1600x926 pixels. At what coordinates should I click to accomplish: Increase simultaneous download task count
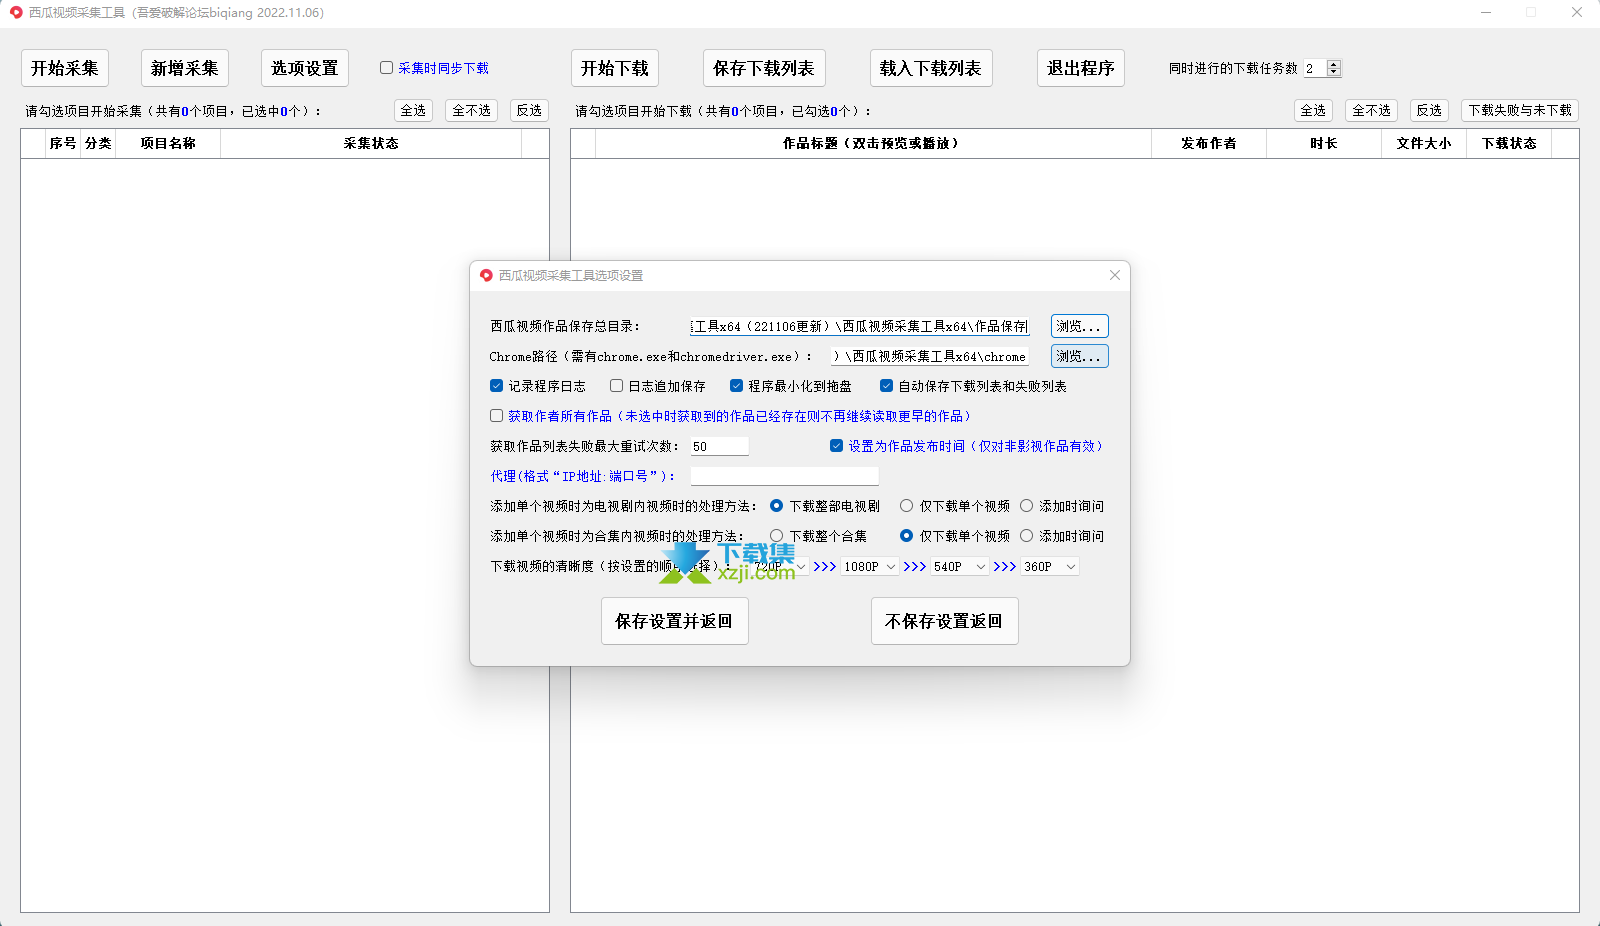(x=1334, y=64)
